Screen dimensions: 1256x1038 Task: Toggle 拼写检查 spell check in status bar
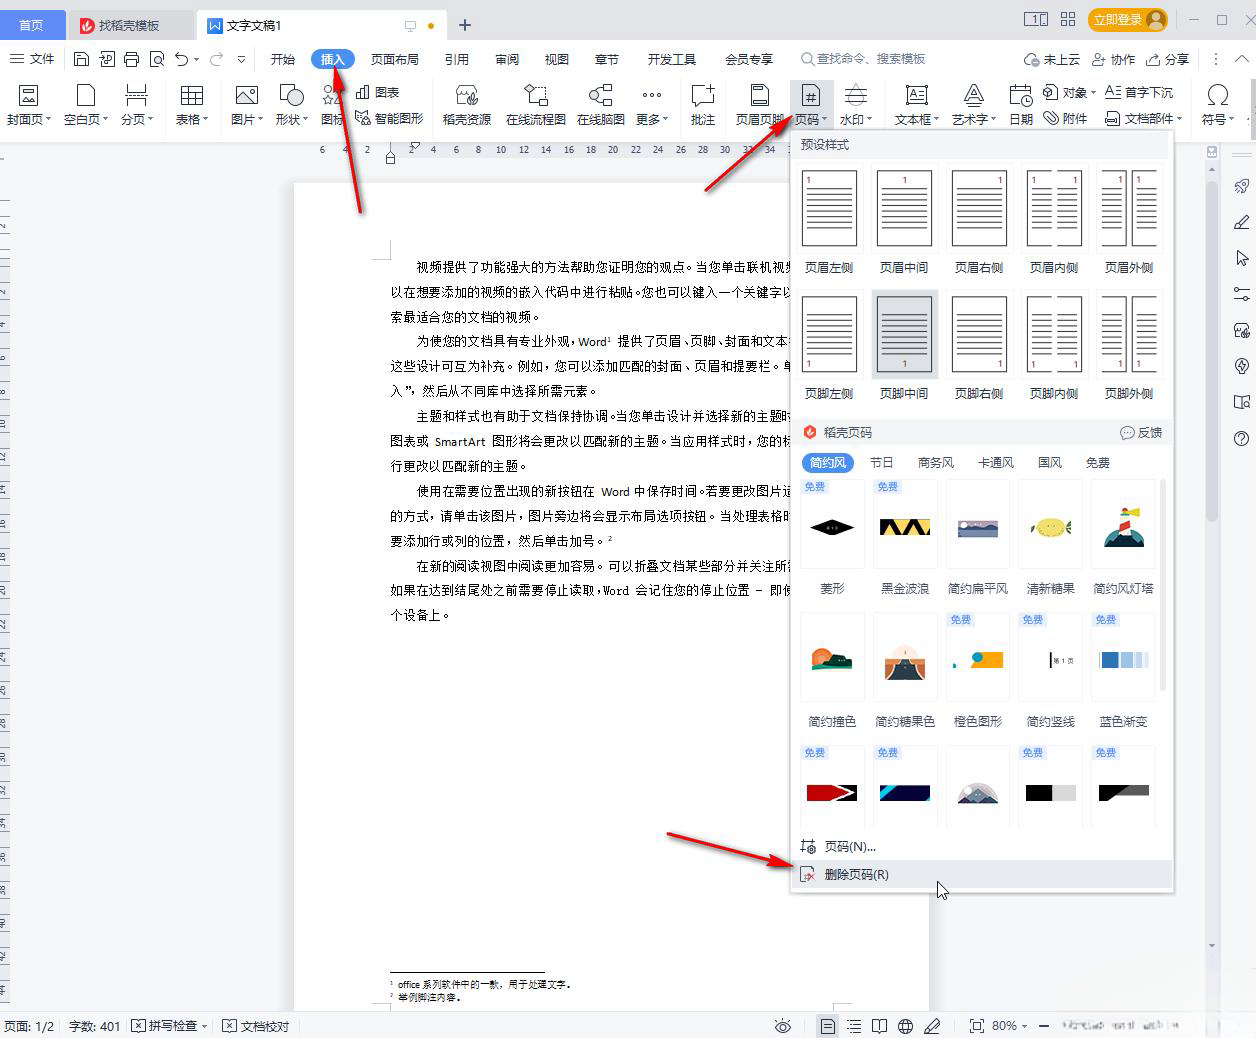tap(169, 1026)
